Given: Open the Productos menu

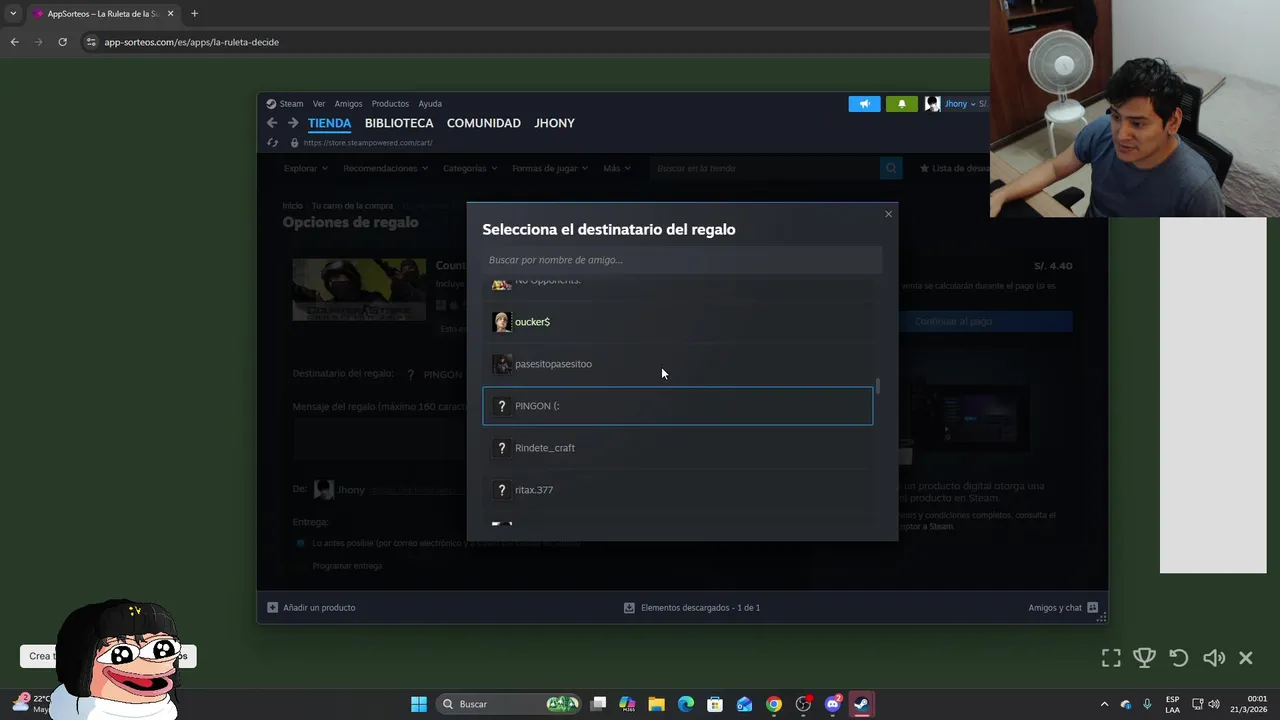Looking at the screenshot, I should coord(390,104).
